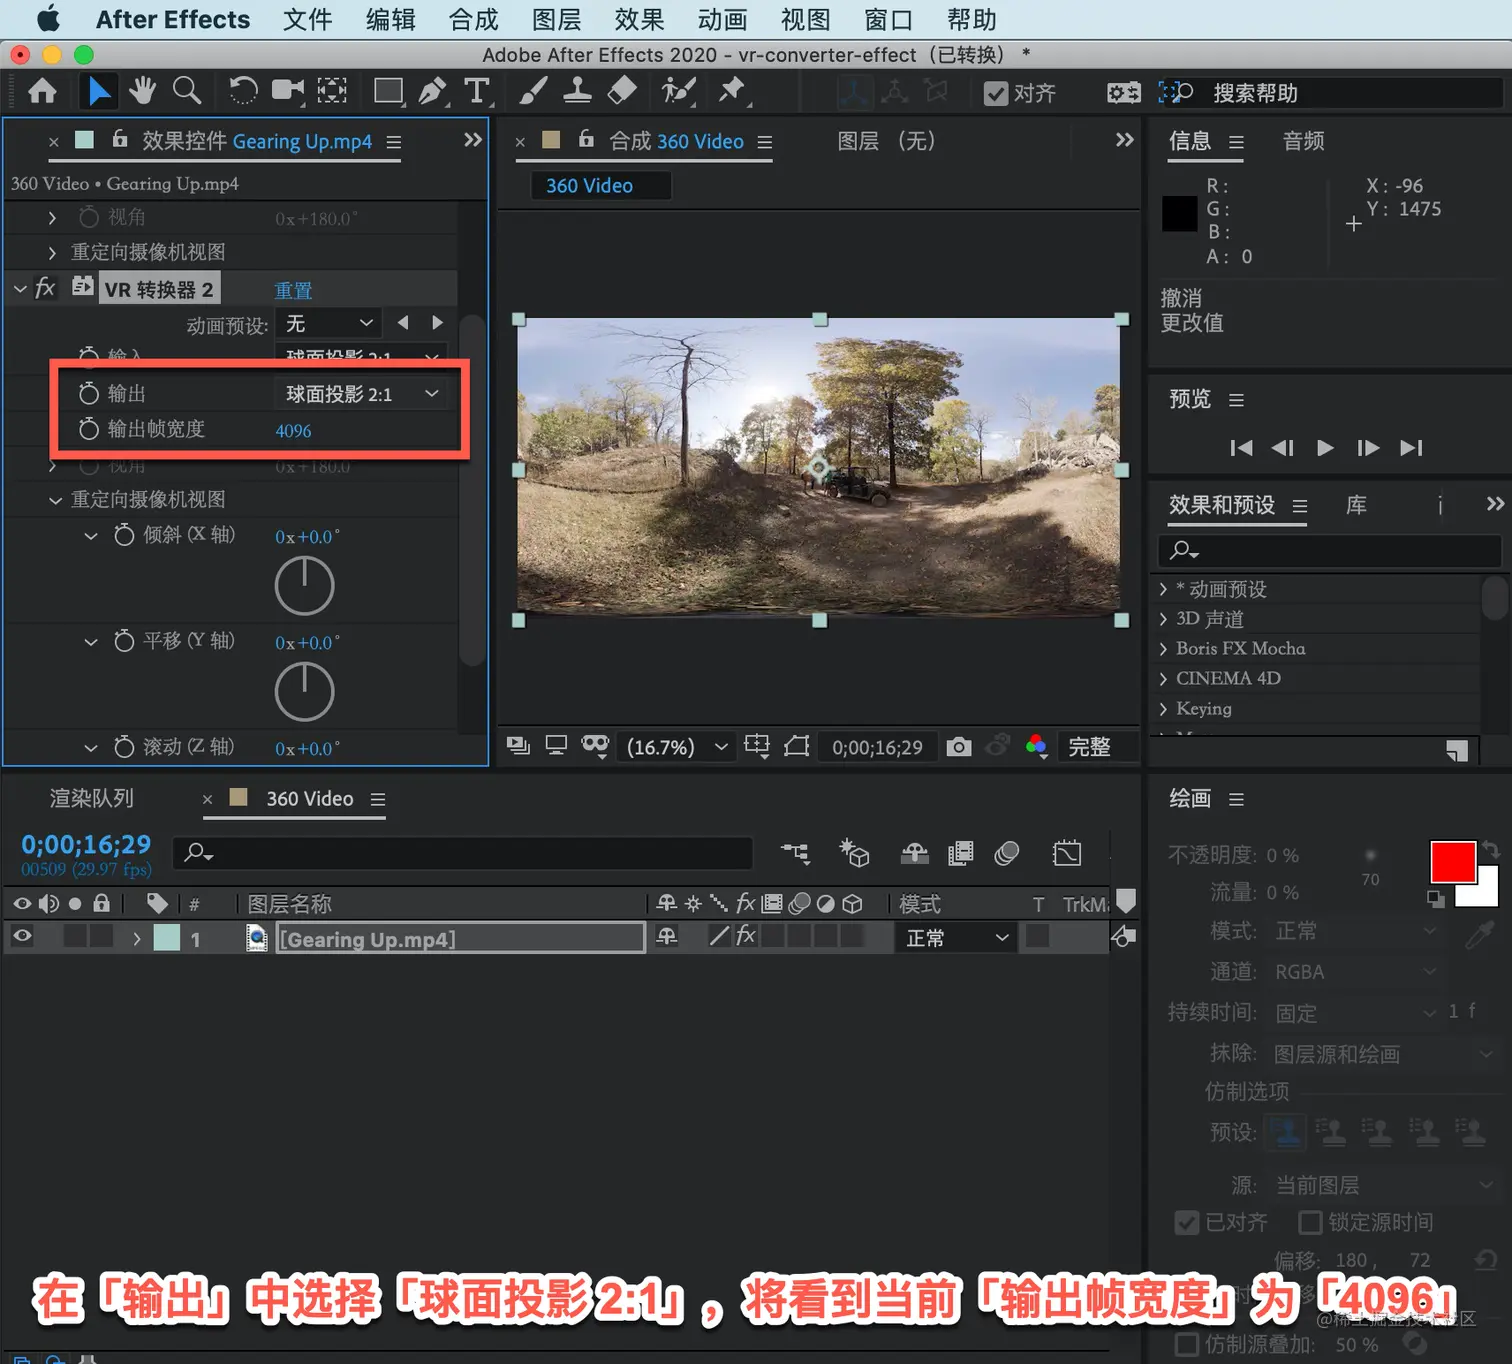Open Composition Mini-Flowchart in timeline
The height and width of the screenshot is (1364, 1512).
click(x=796, y=853)
